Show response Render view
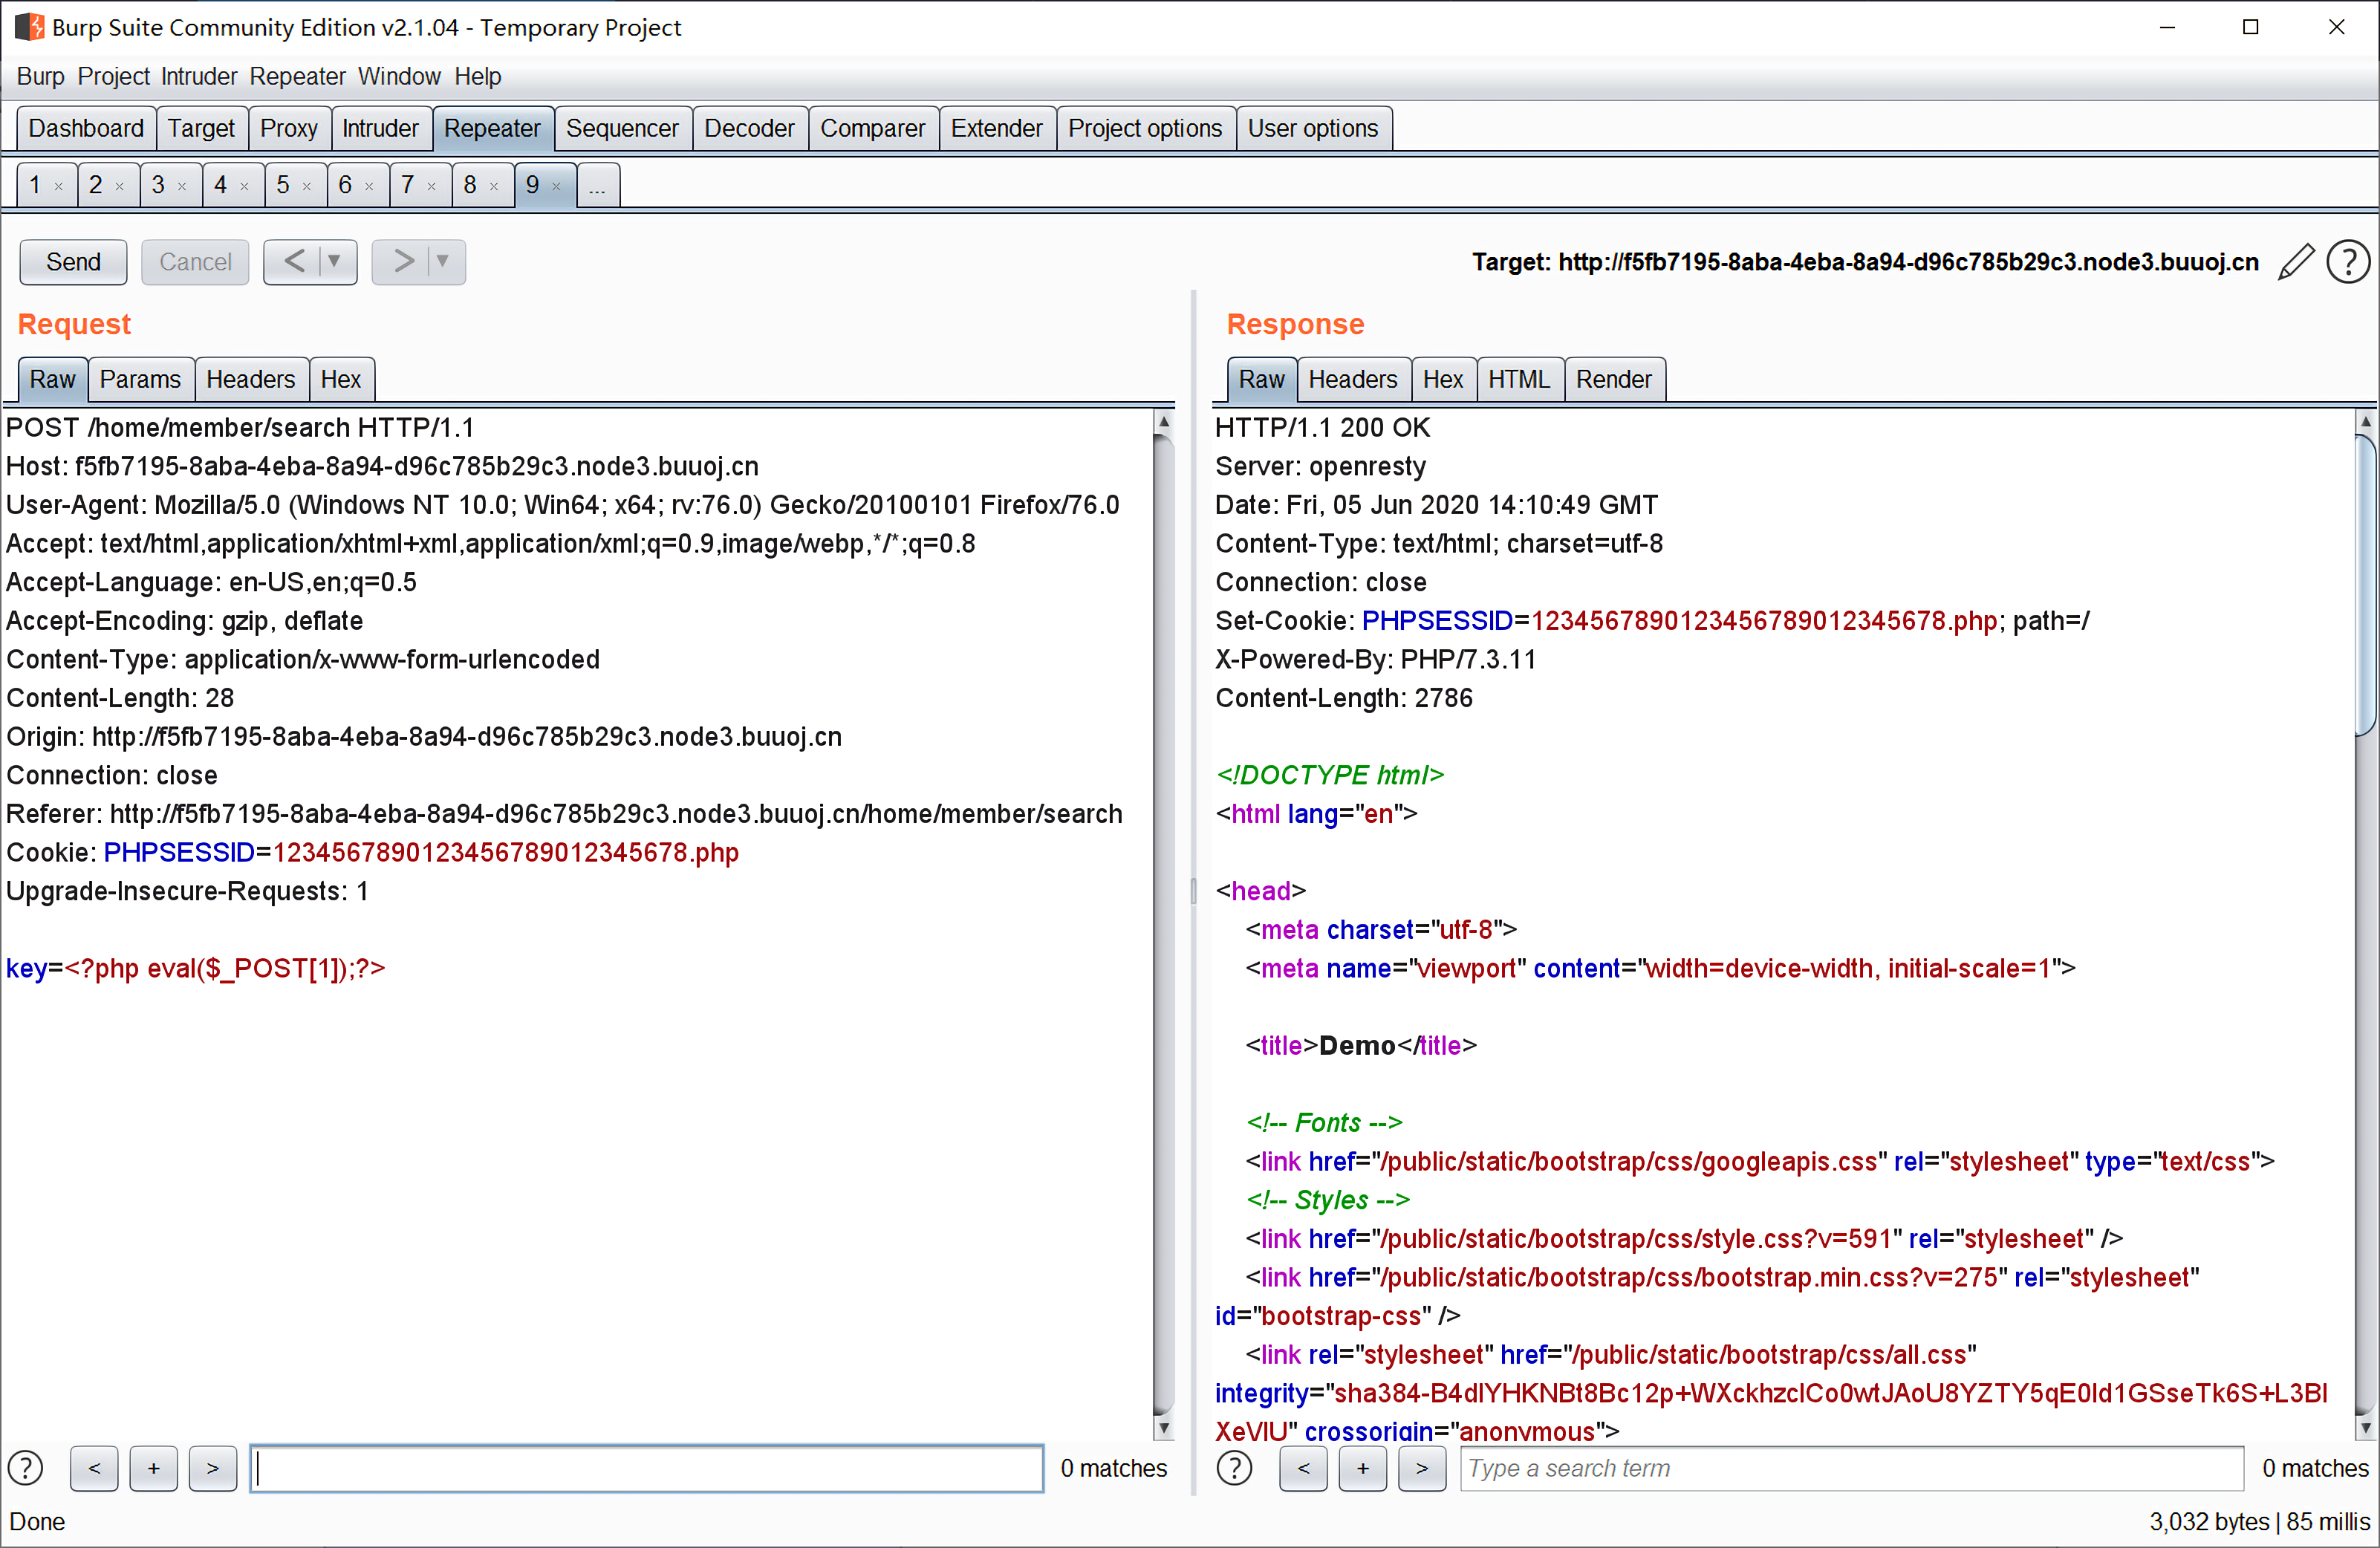Image resolution: width=2380 pixels, height=1548 pixels. pyautogui.click(x=1614, y=380)
